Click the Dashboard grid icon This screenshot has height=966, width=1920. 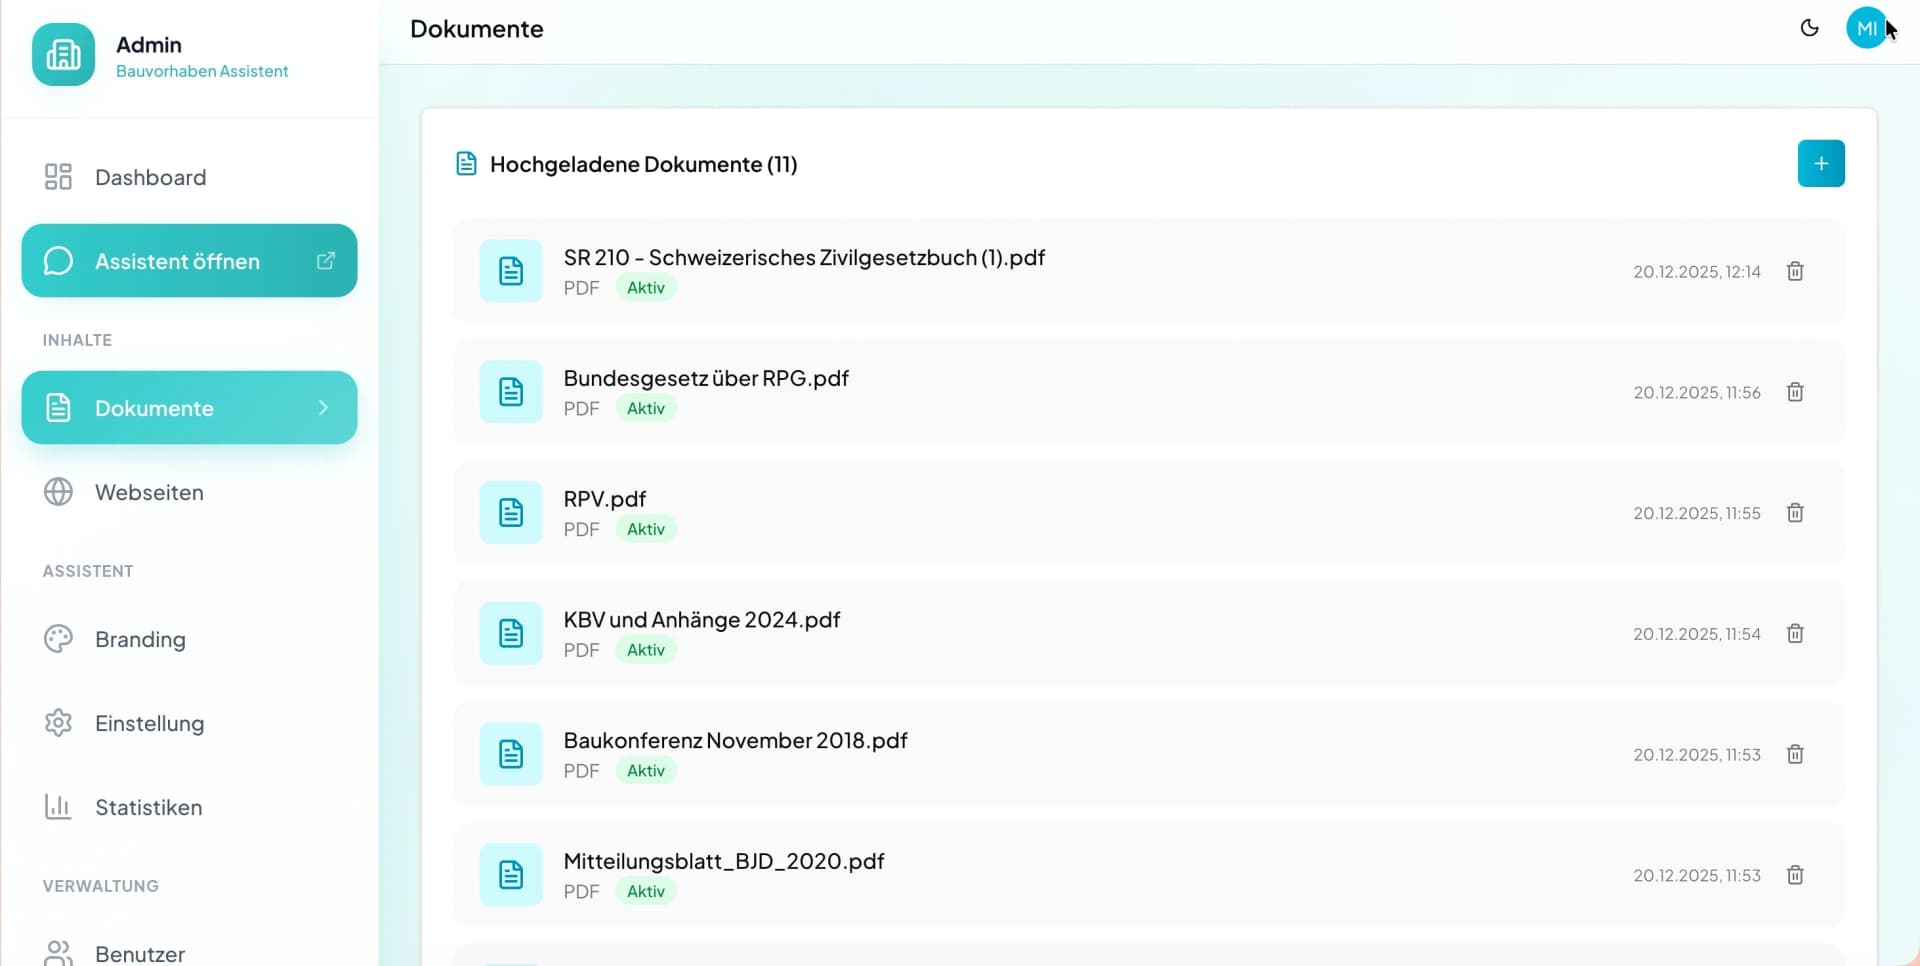[58, 177]
